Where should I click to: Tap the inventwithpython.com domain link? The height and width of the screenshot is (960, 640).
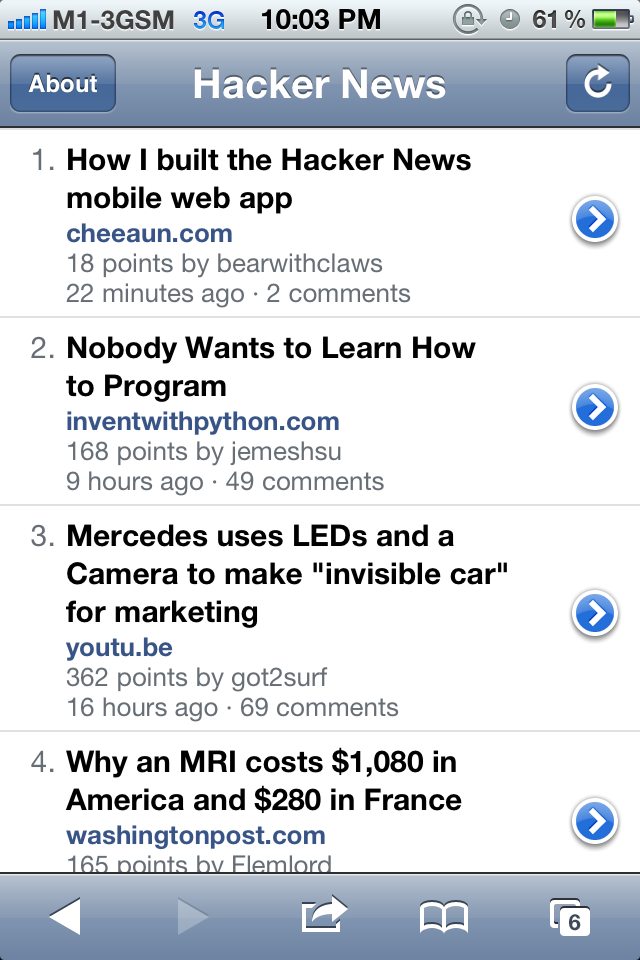[202, 422]
